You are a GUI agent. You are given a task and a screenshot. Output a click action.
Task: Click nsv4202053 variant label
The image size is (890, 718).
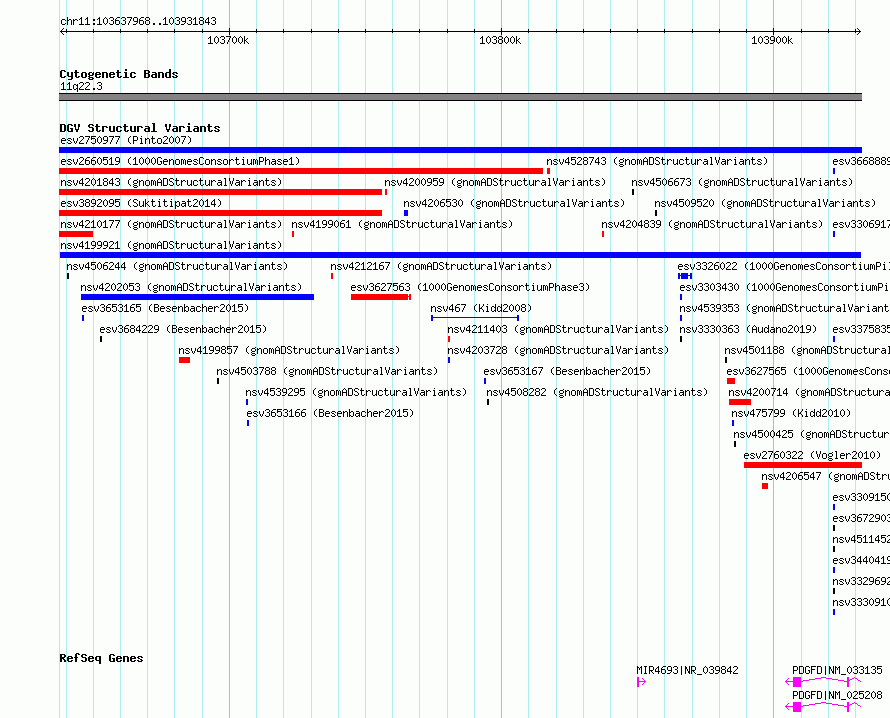191,287
